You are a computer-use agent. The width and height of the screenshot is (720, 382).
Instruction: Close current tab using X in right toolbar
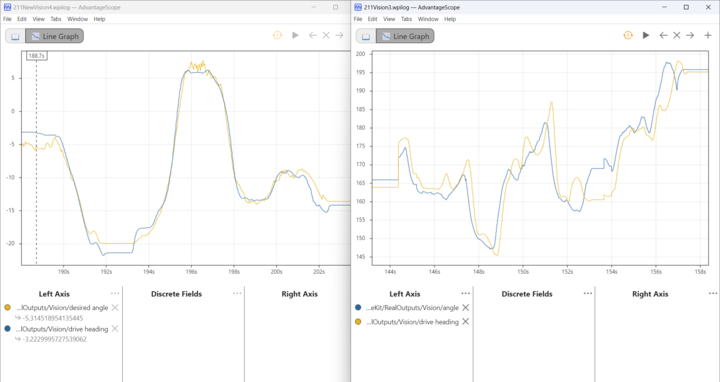[676, 35]
